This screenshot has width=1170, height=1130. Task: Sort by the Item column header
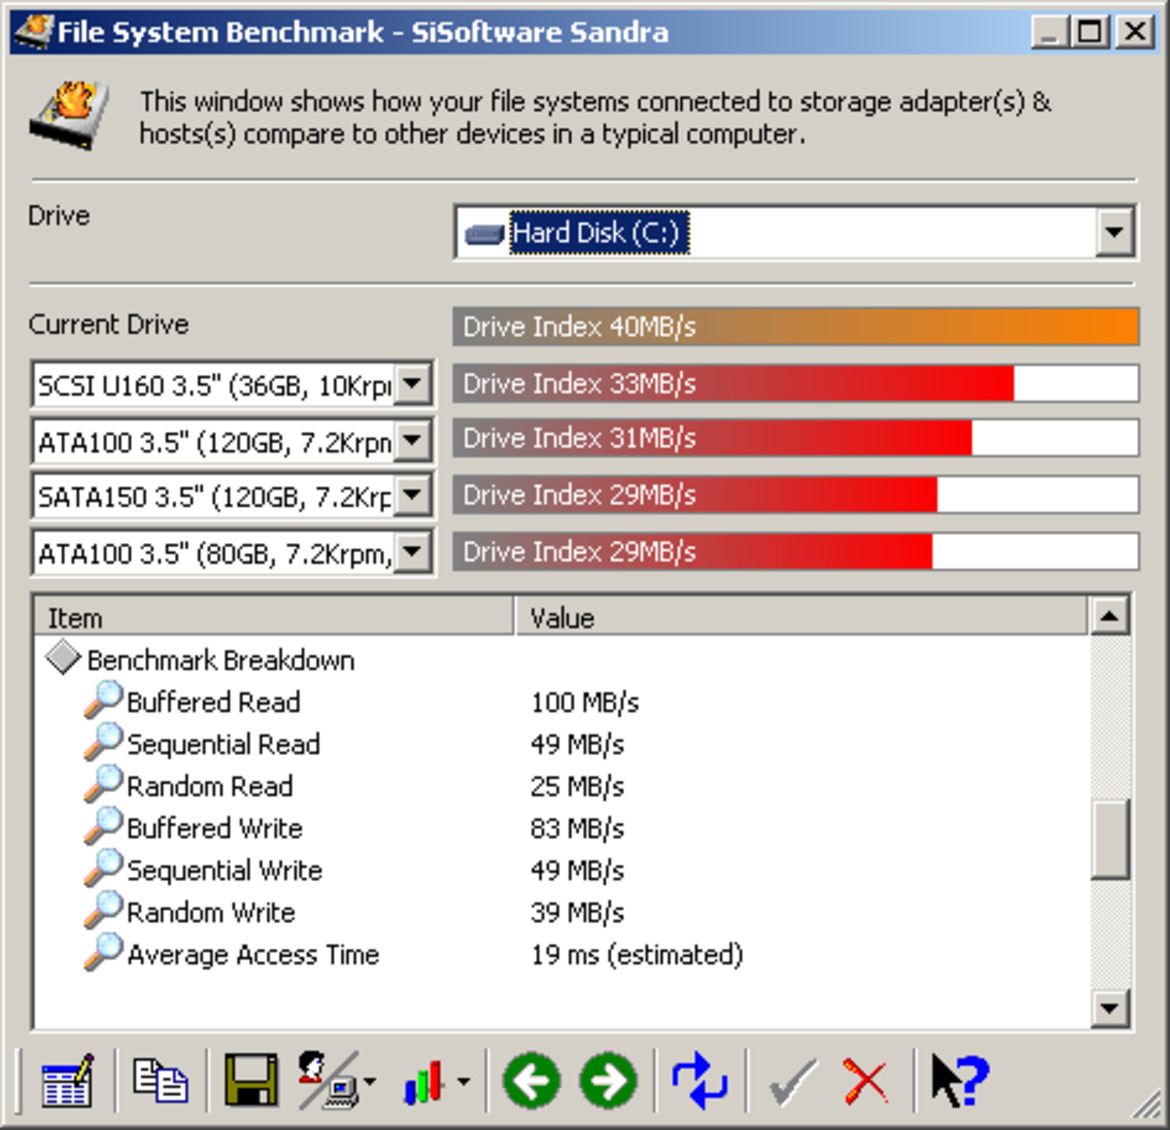coord(274,617)
